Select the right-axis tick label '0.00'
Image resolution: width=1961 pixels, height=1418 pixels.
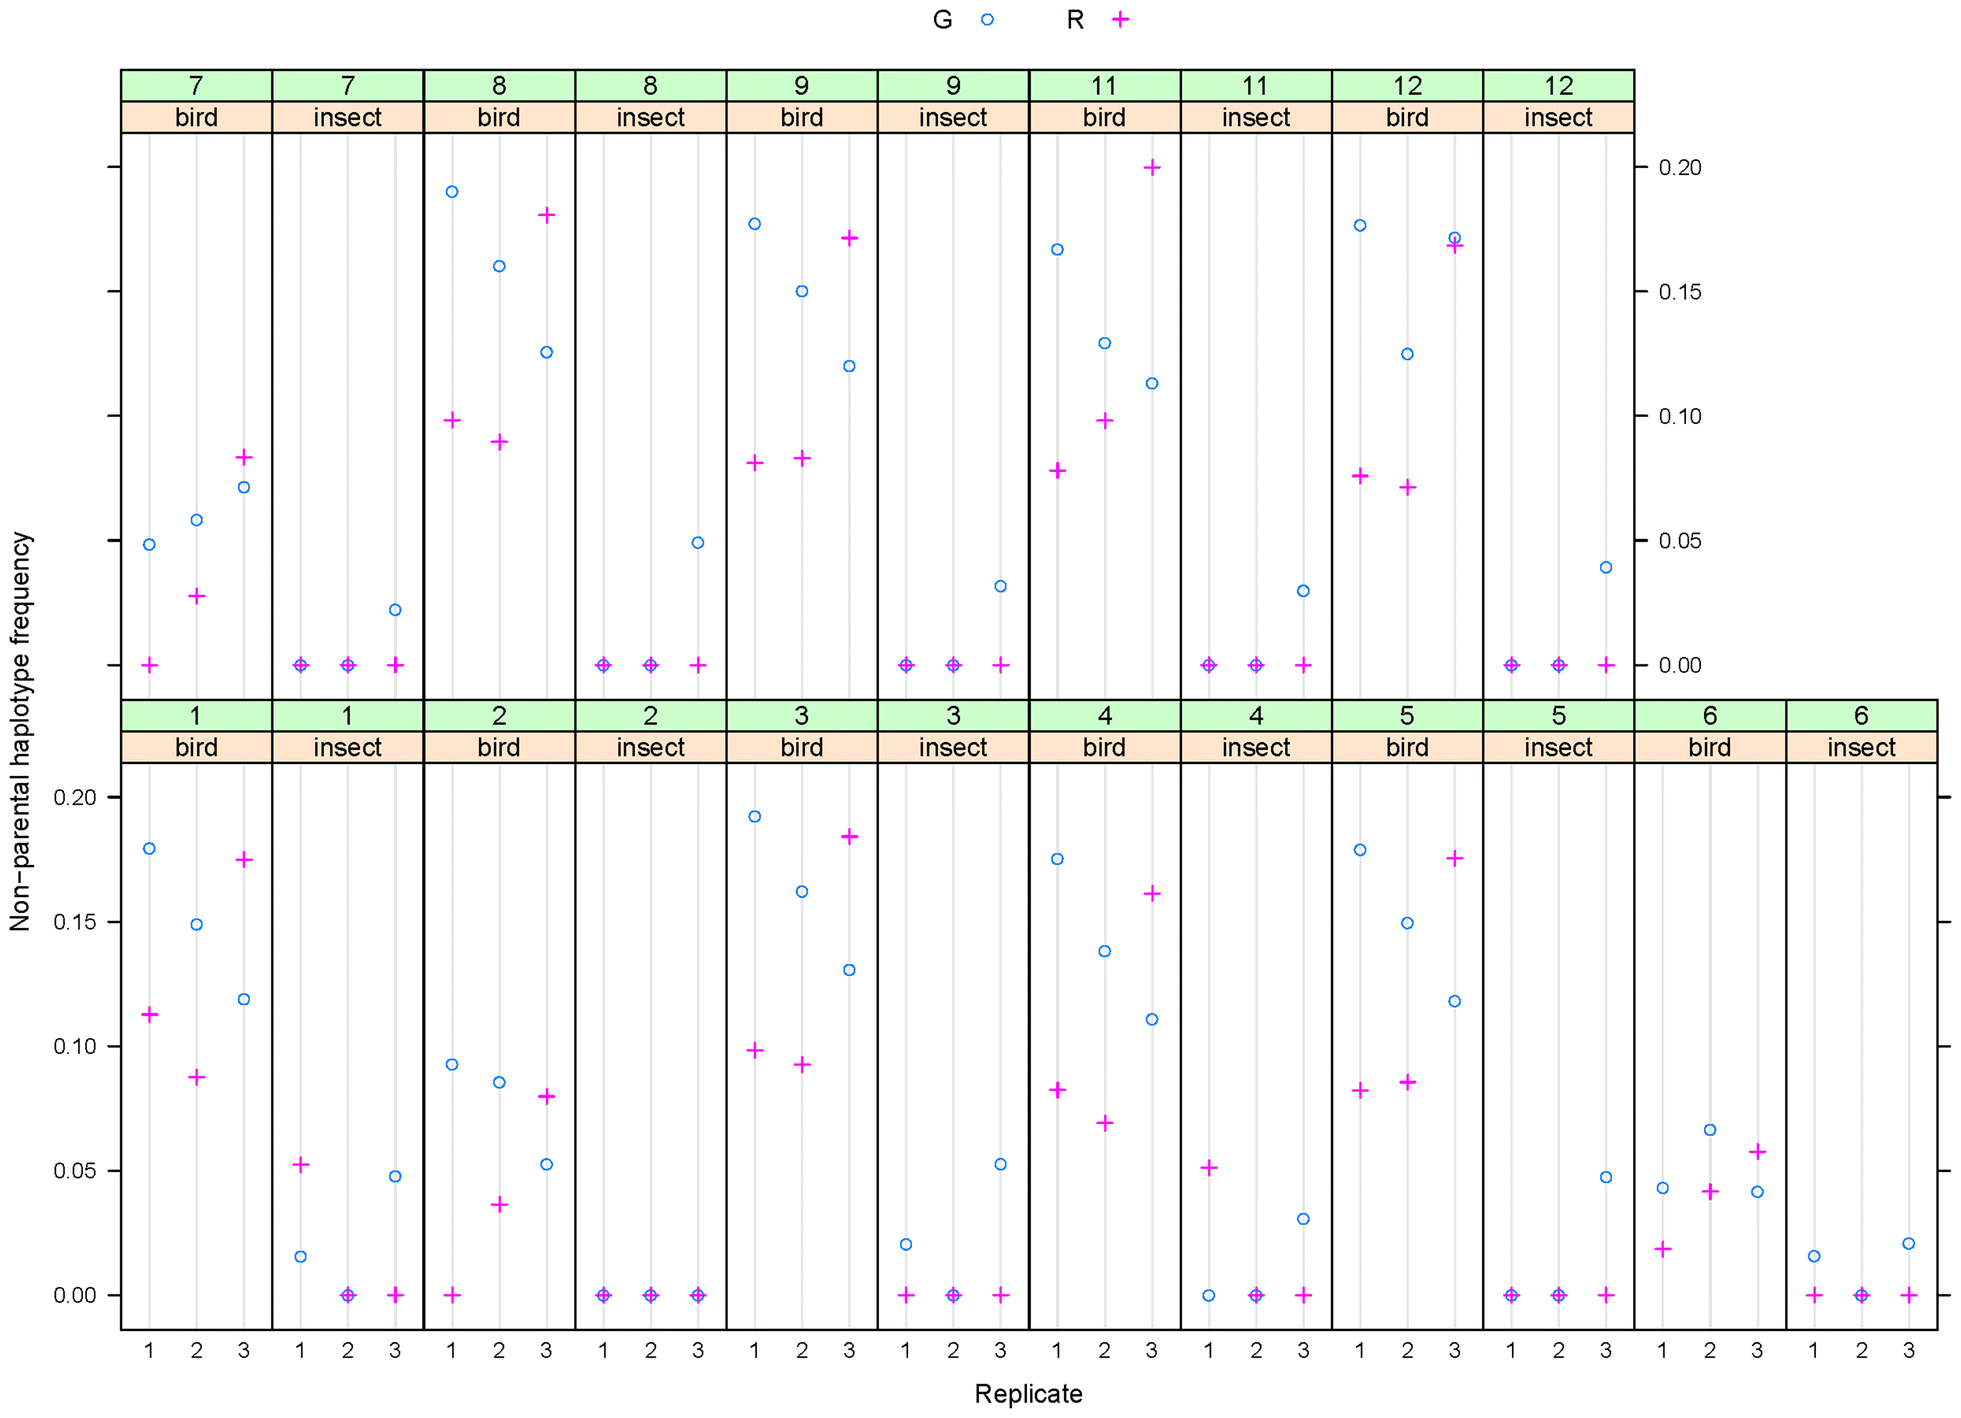click(x=1680, y=665)
